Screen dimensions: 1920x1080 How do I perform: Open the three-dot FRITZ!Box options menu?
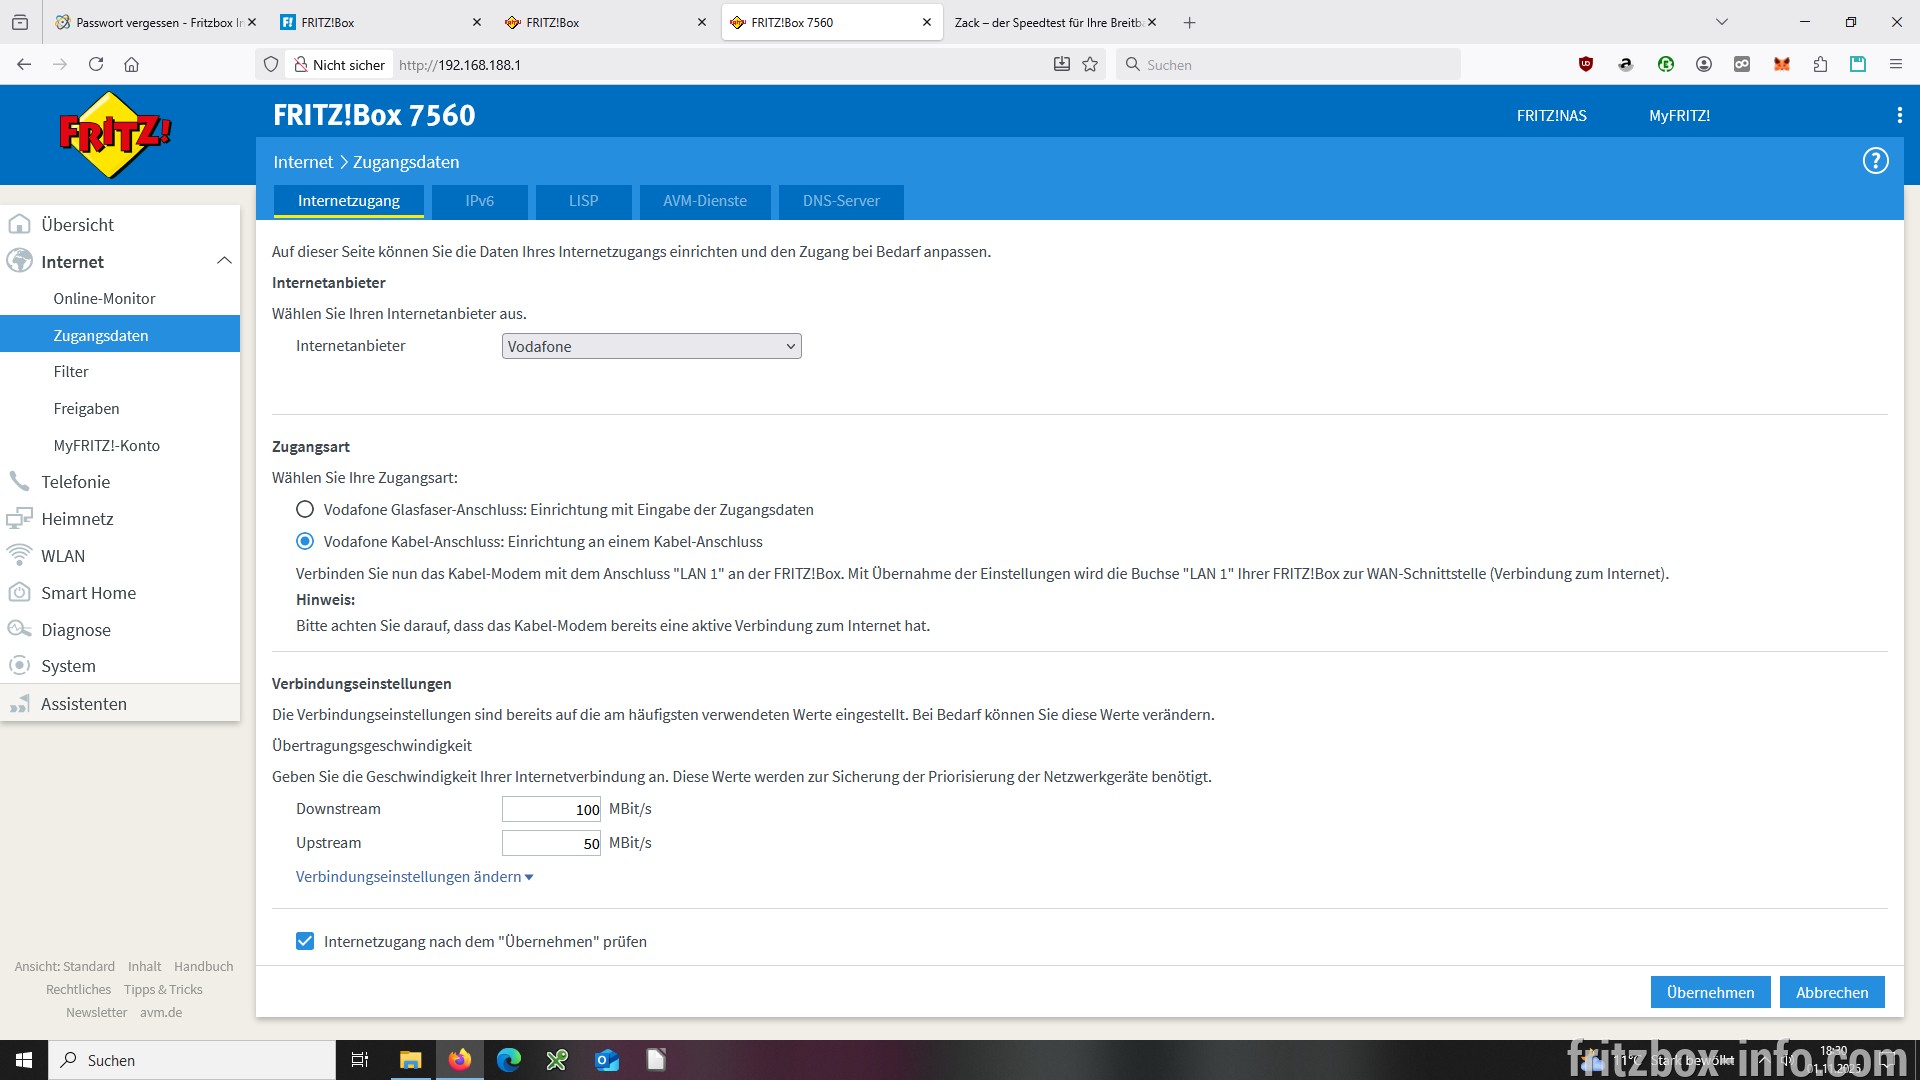coord(1899,116)
